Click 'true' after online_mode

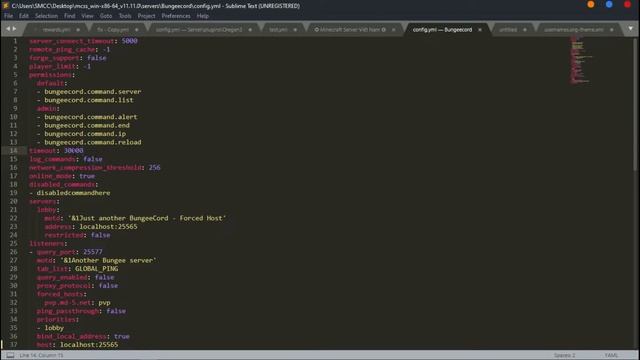[87, 176]
